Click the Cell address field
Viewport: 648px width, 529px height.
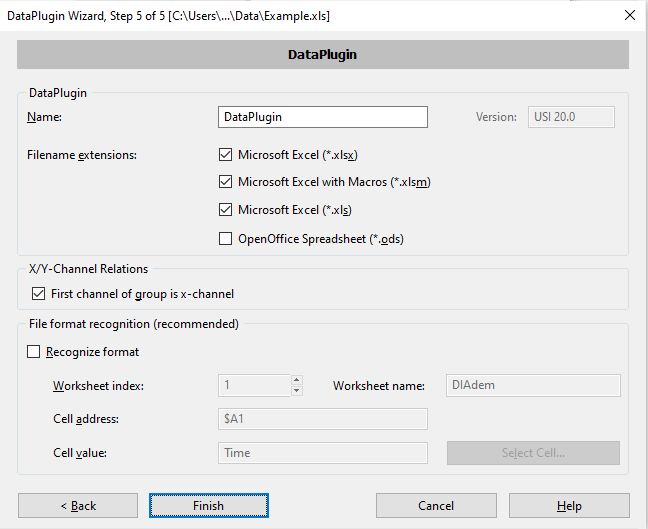coord(322,419)
